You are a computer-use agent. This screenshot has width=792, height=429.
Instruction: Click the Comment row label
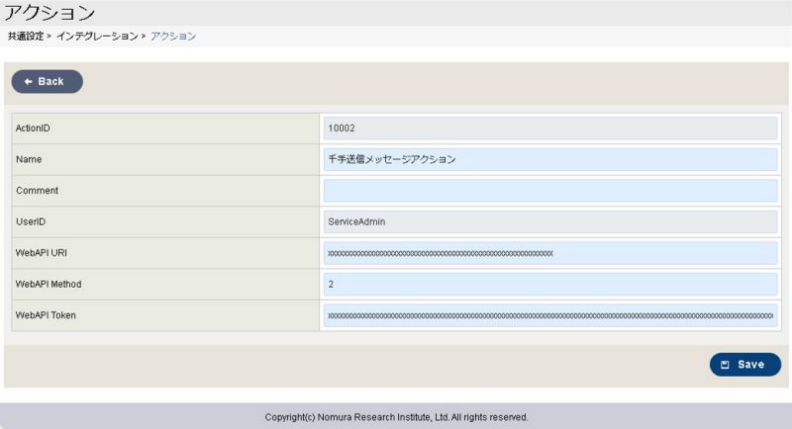[37, 190]
